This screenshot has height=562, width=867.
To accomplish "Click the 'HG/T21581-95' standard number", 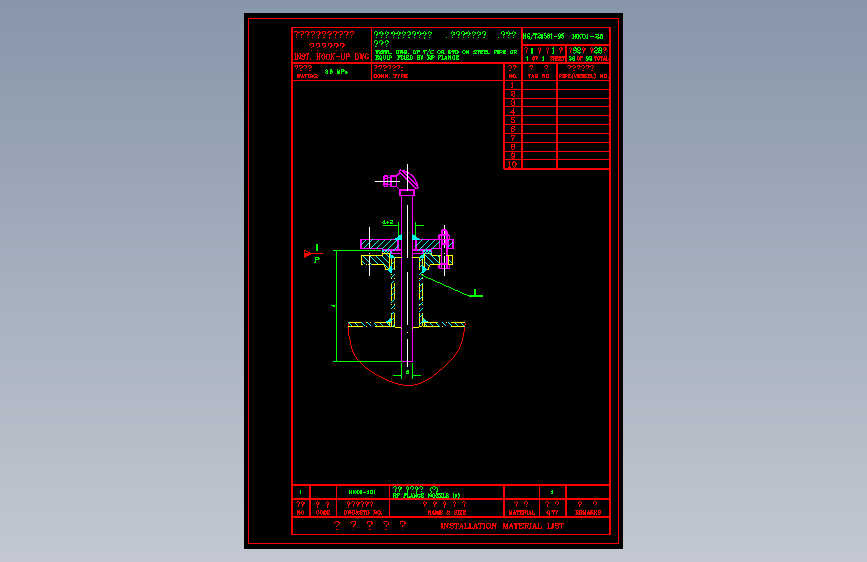I will (x=544, y=37).
